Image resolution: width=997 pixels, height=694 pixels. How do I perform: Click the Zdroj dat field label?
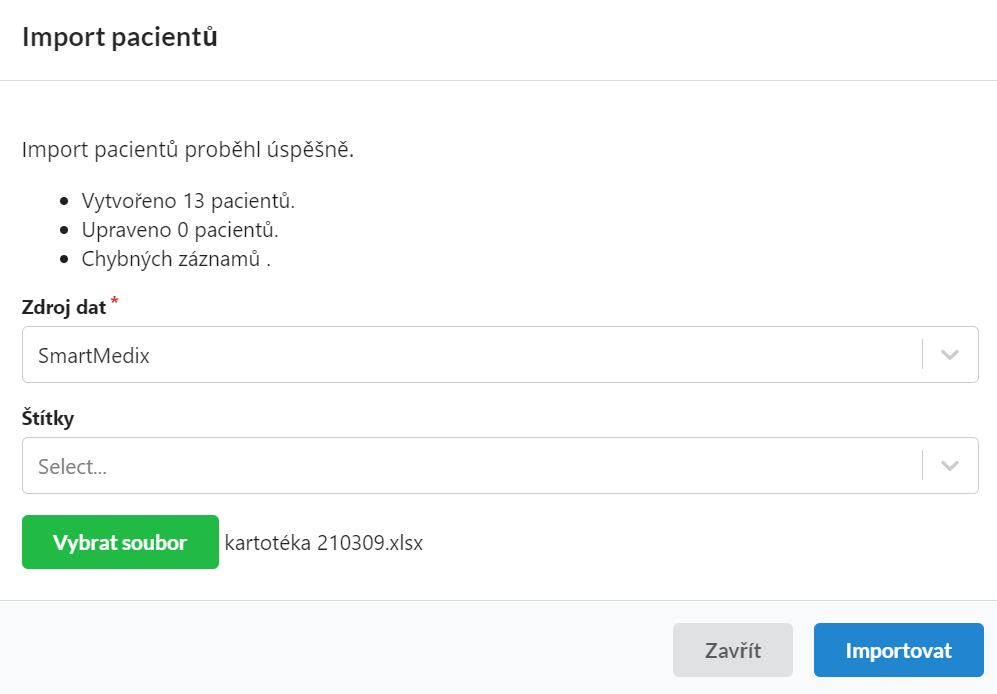[64, 307]
